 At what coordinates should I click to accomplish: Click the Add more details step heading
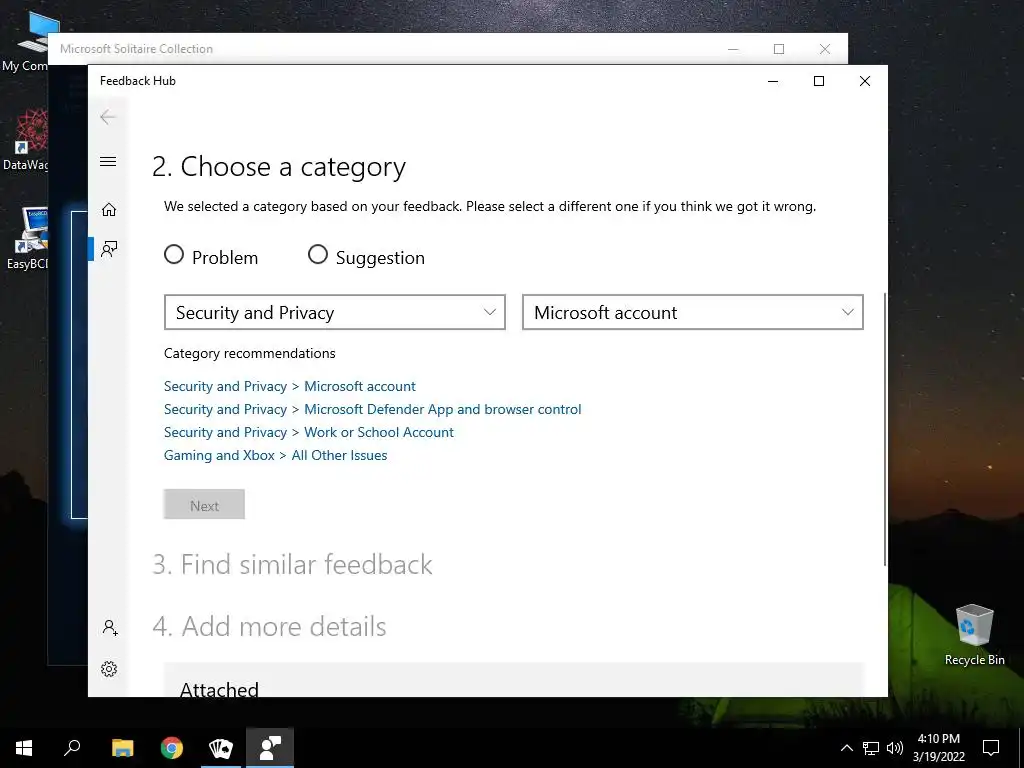[269, 626]
